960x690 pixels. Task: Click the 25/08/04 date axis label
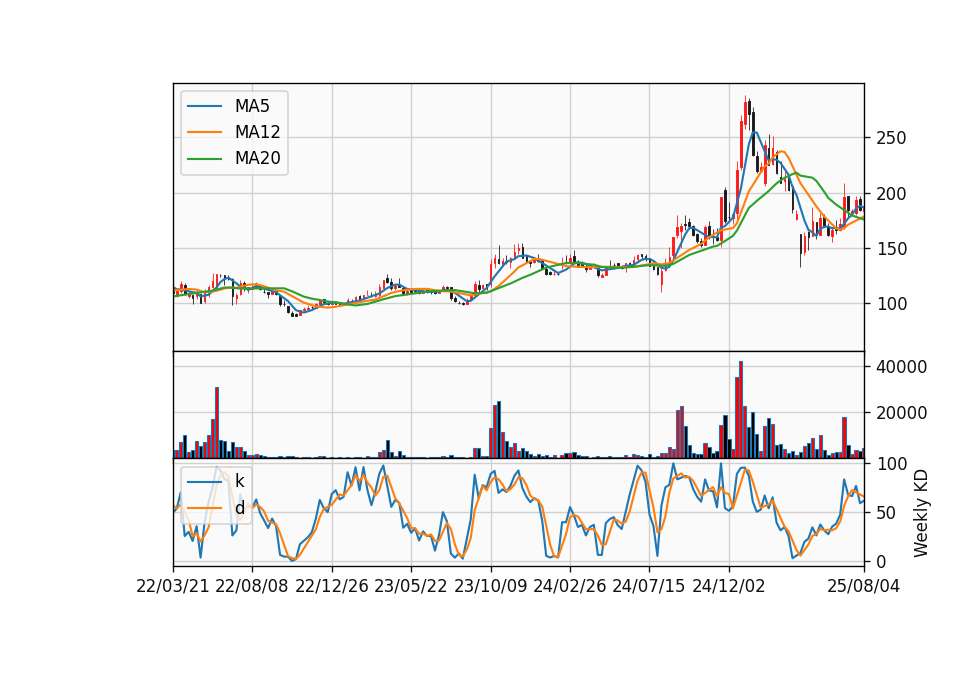click(x=864, y=586)
